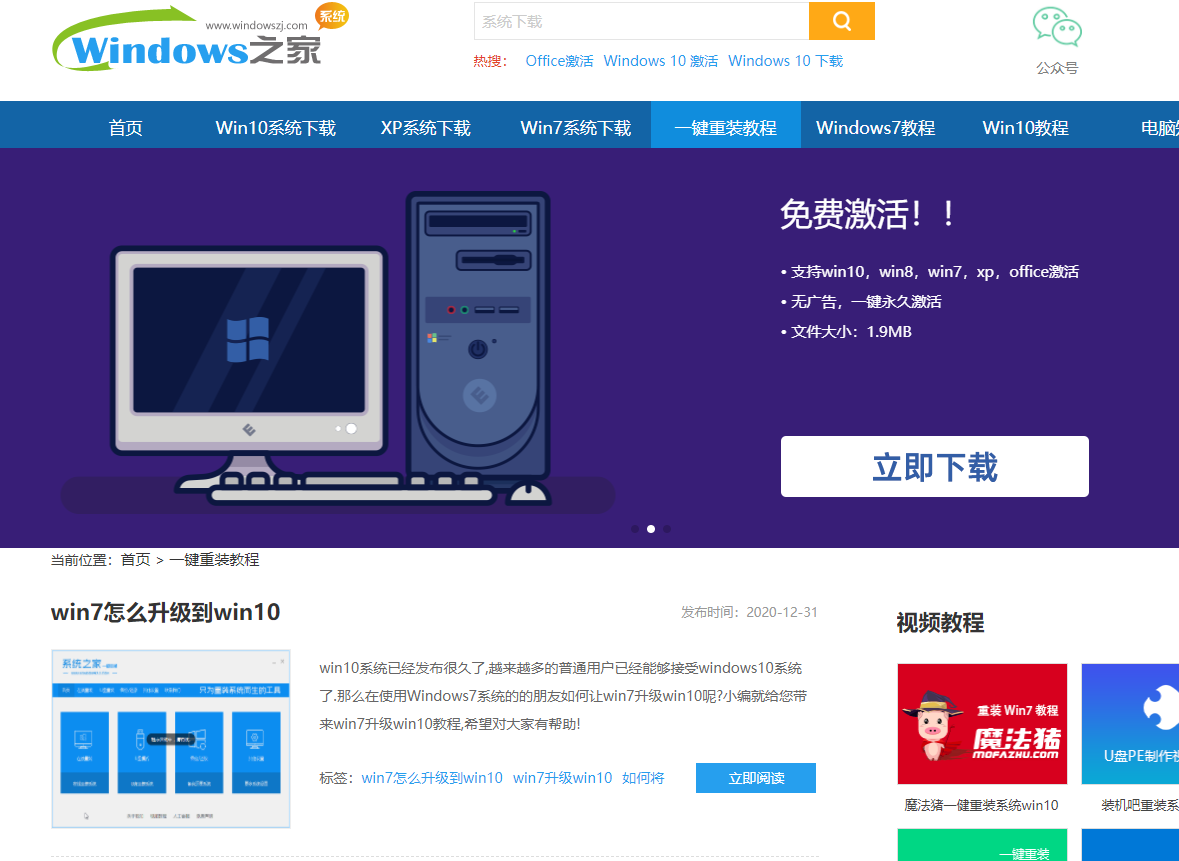The image size is (1179, 861).
Task: Select the second carousel dot
Action: click(651, 529)
